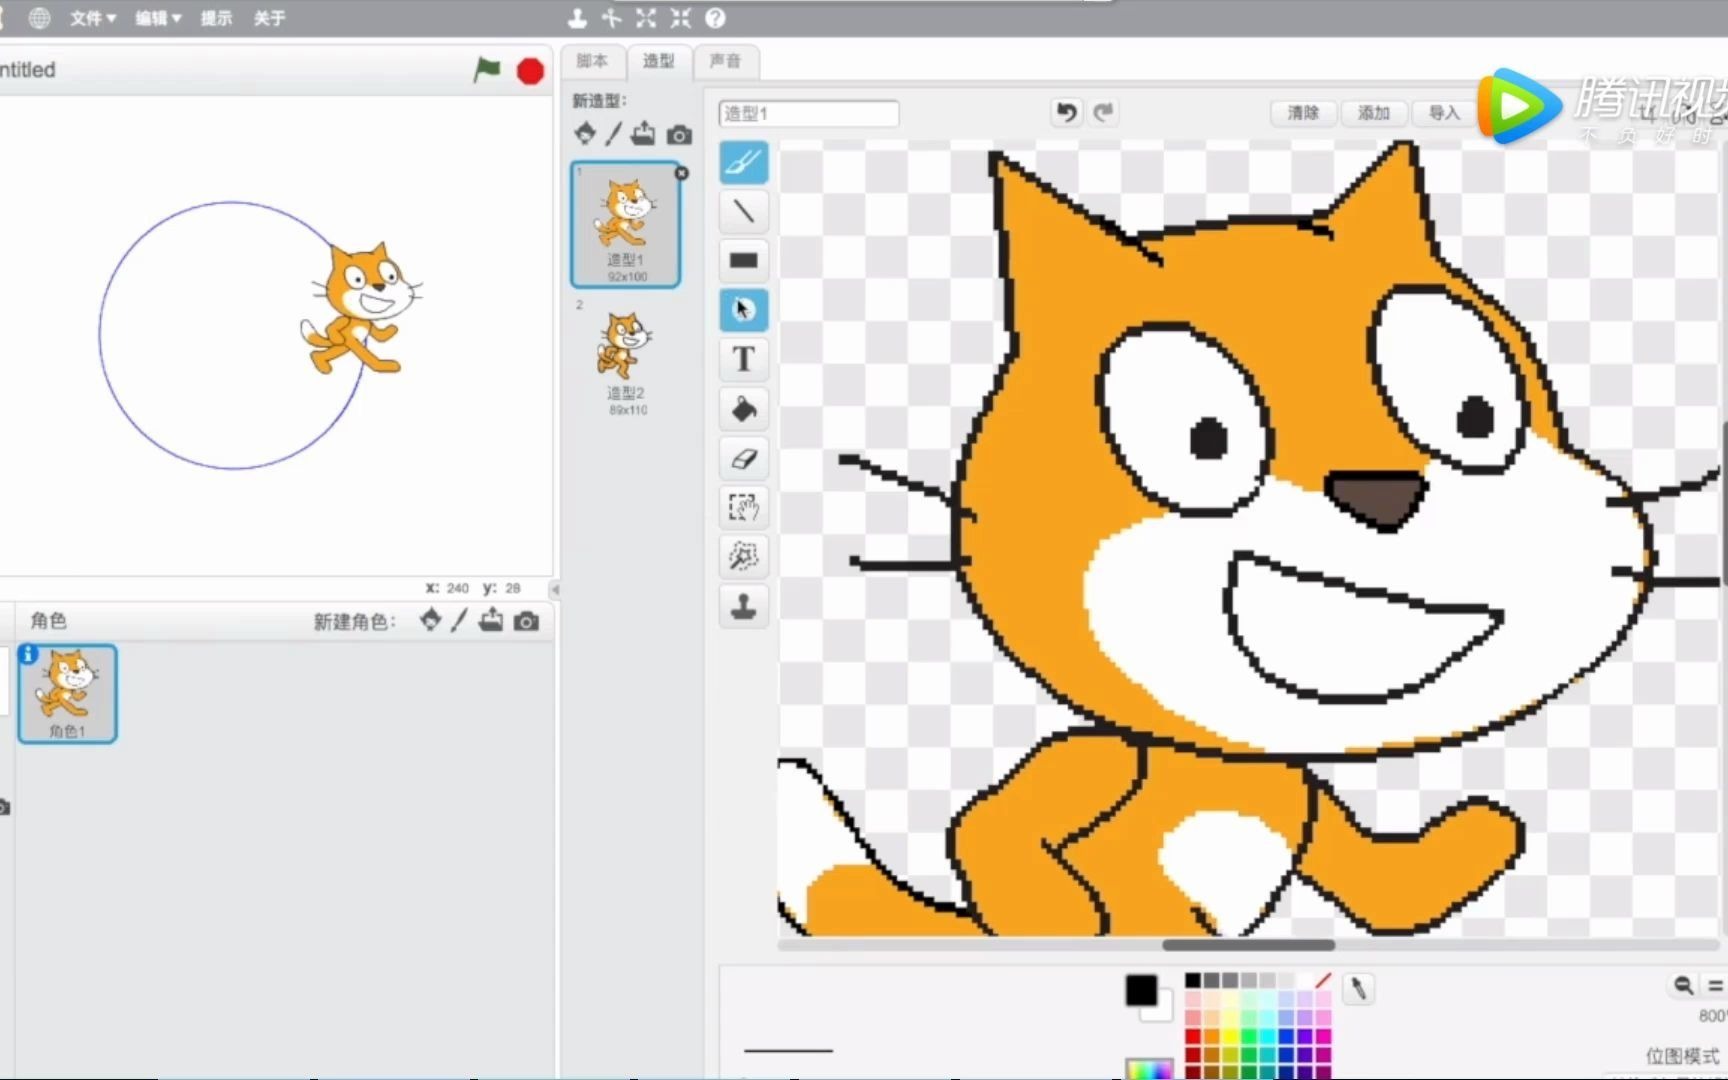Screen dimensions: 1728x1080
Task: Click the Duplicate stamp icon in top bar
Action: [x=577, y=18]
